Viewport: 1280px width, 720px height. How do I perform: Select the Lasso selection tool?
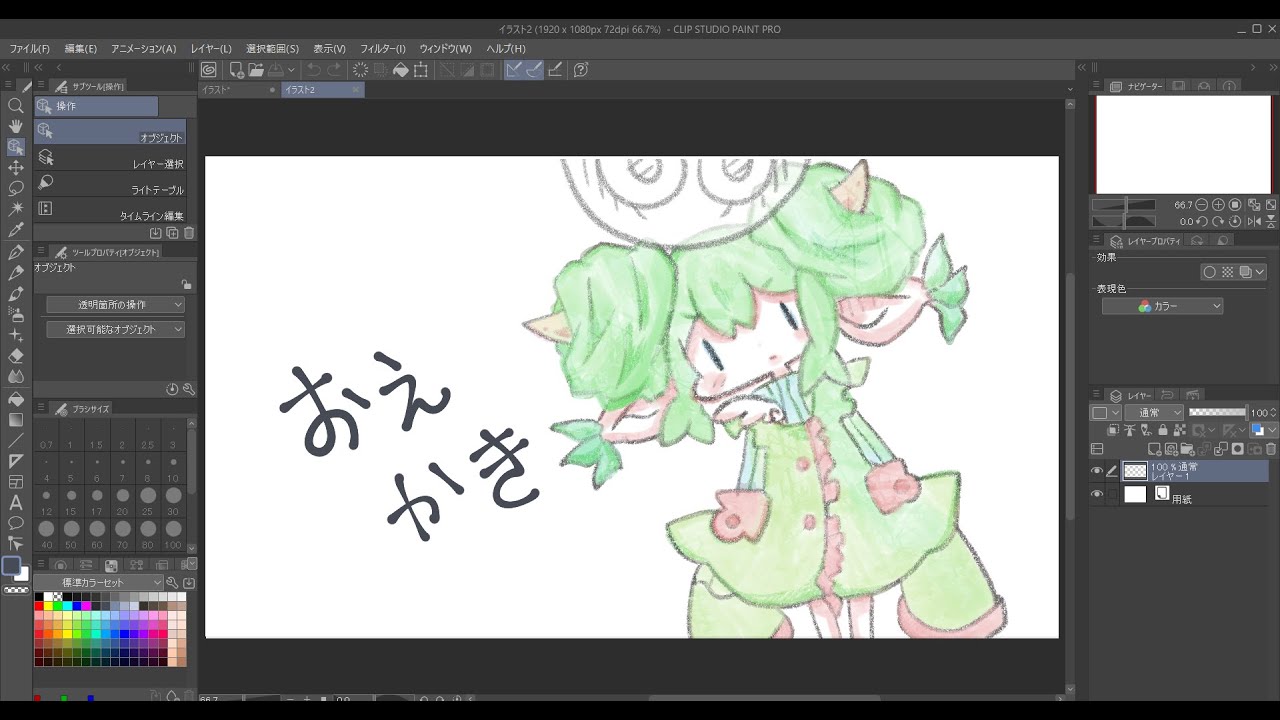click(x=16, y=188)
